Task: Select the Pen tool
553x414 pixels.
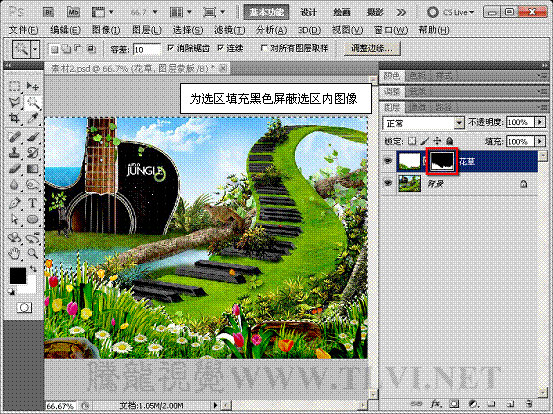Action: click(14, 203)
